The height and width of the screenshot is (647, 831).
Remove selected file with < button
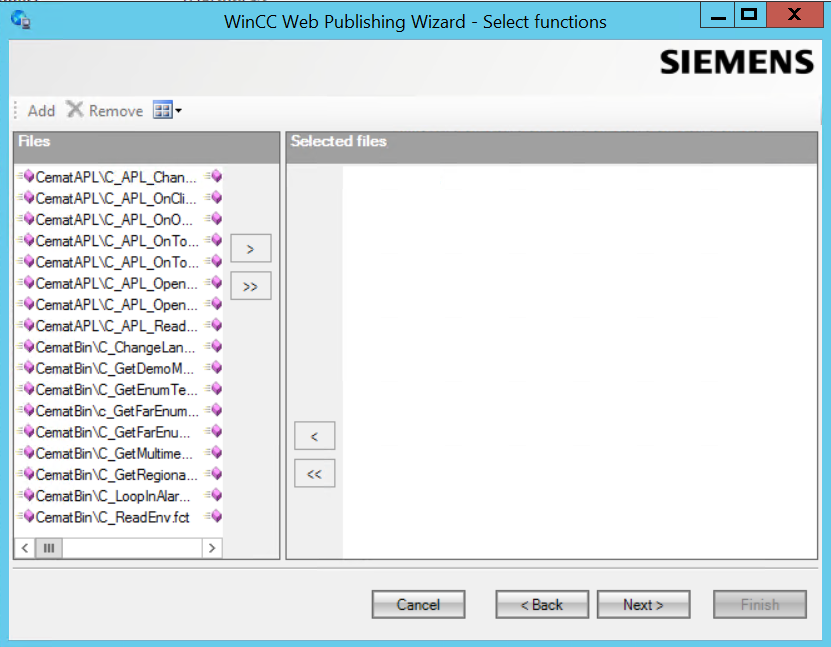(314, 436)
